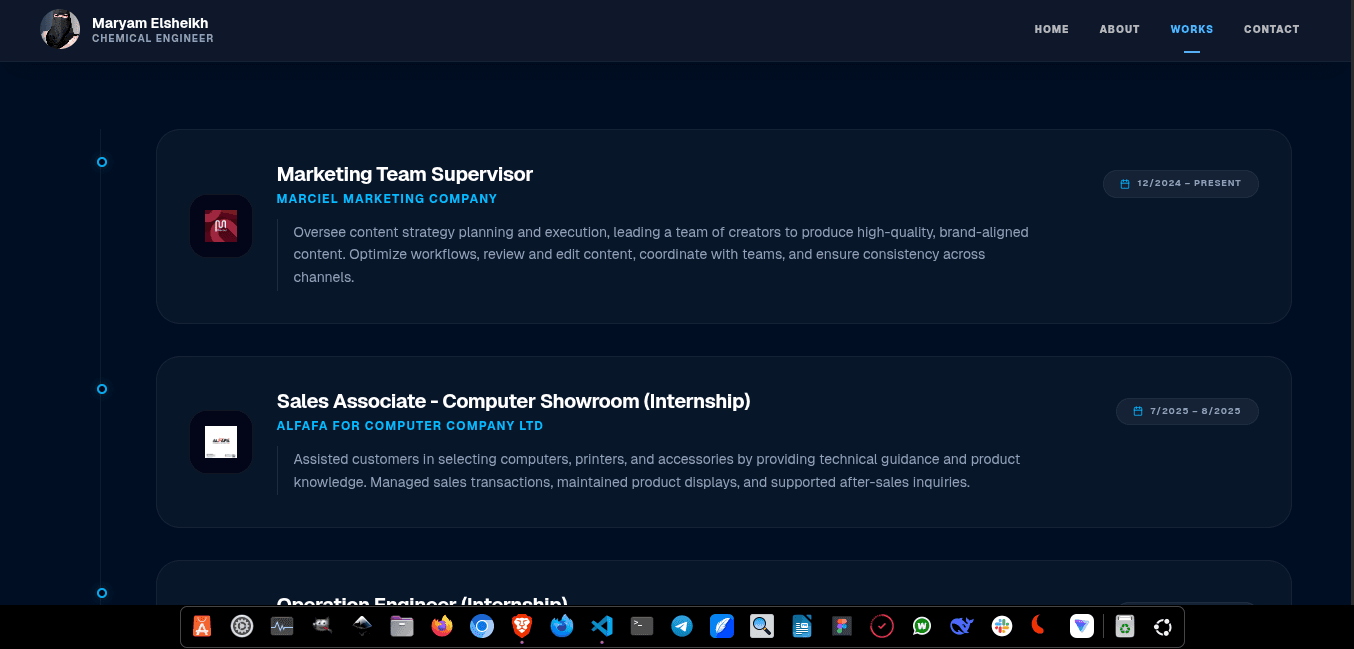Launch WhatsApp from the dock
The width and height of the screenshot is (1354, 649).
tap(922, 627)
